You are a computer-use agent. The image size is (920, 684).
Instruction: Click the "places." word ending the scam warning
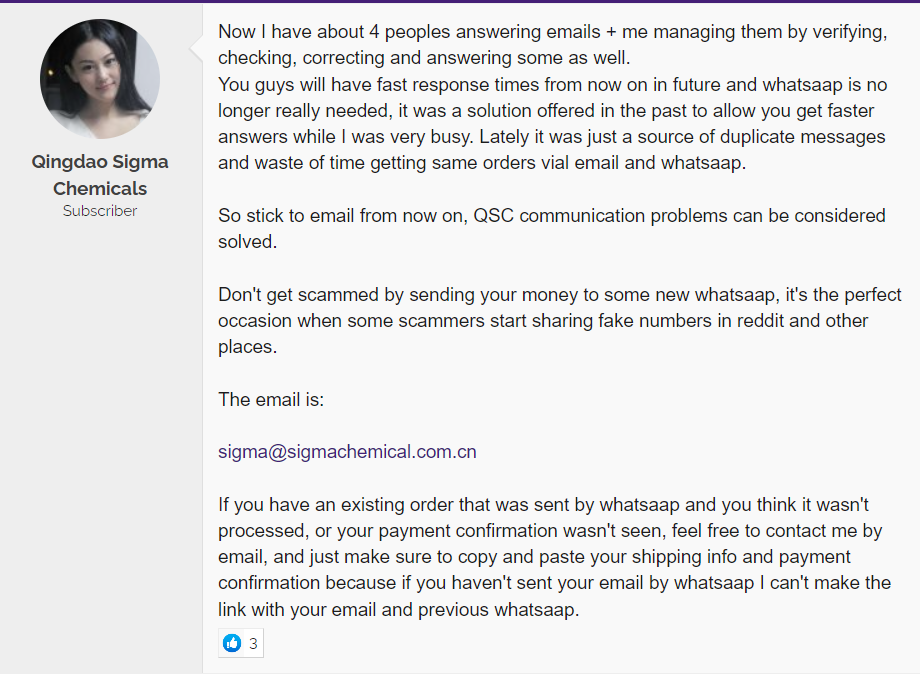(x=248, y=347)
